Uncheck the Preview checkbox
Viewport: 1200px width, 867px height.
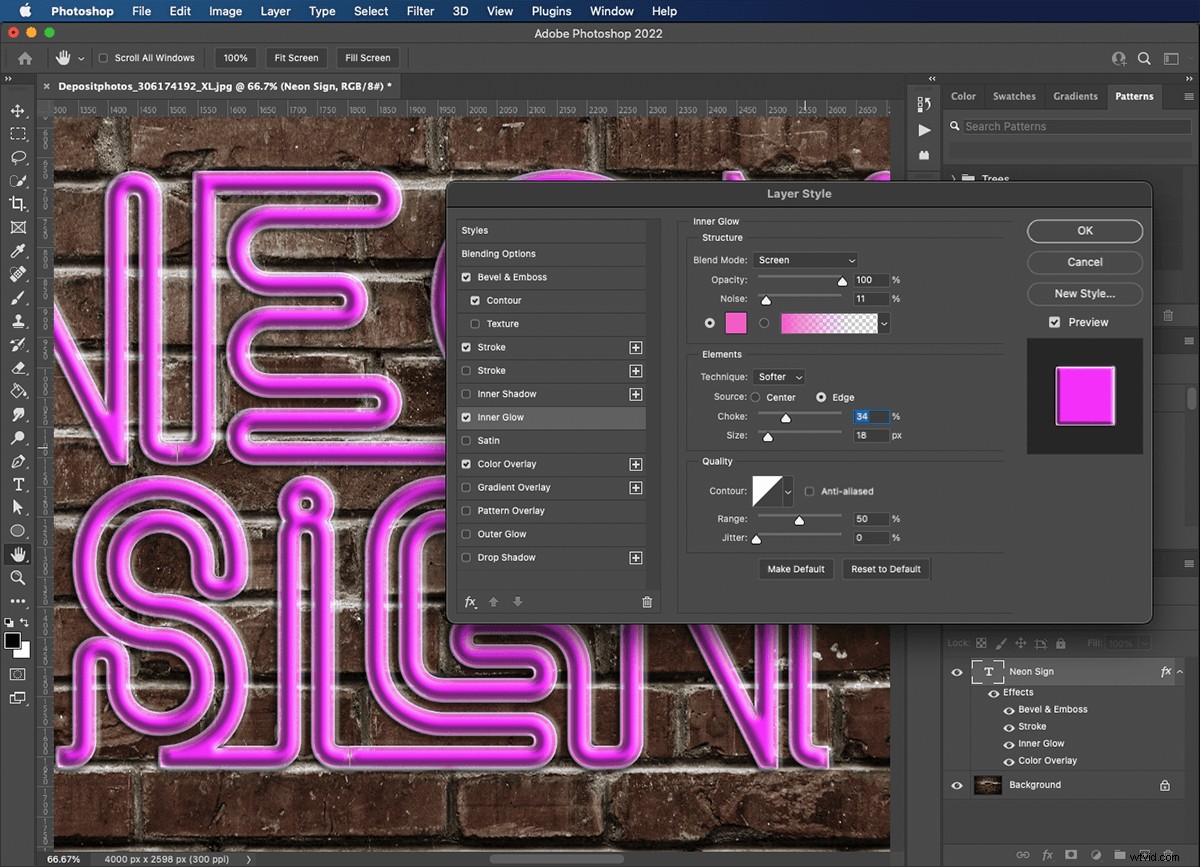1054,322
